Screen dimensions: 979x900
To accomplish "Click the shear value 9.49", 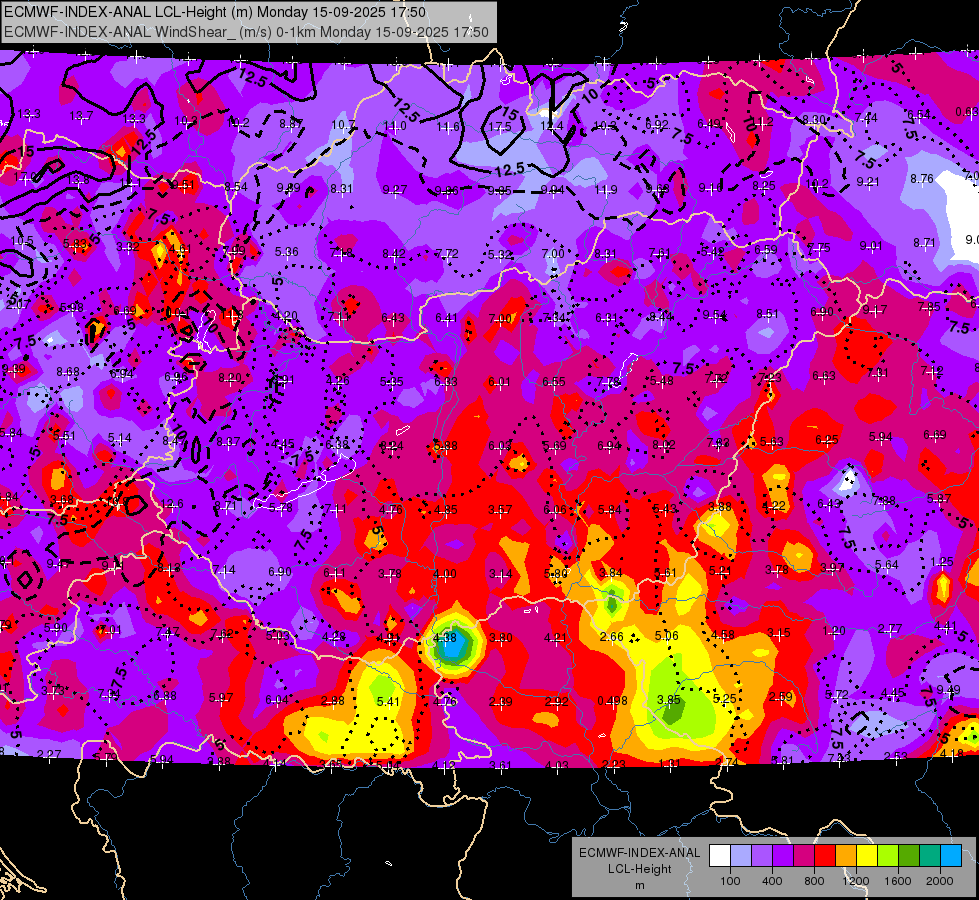I will (x=948, y=690).
